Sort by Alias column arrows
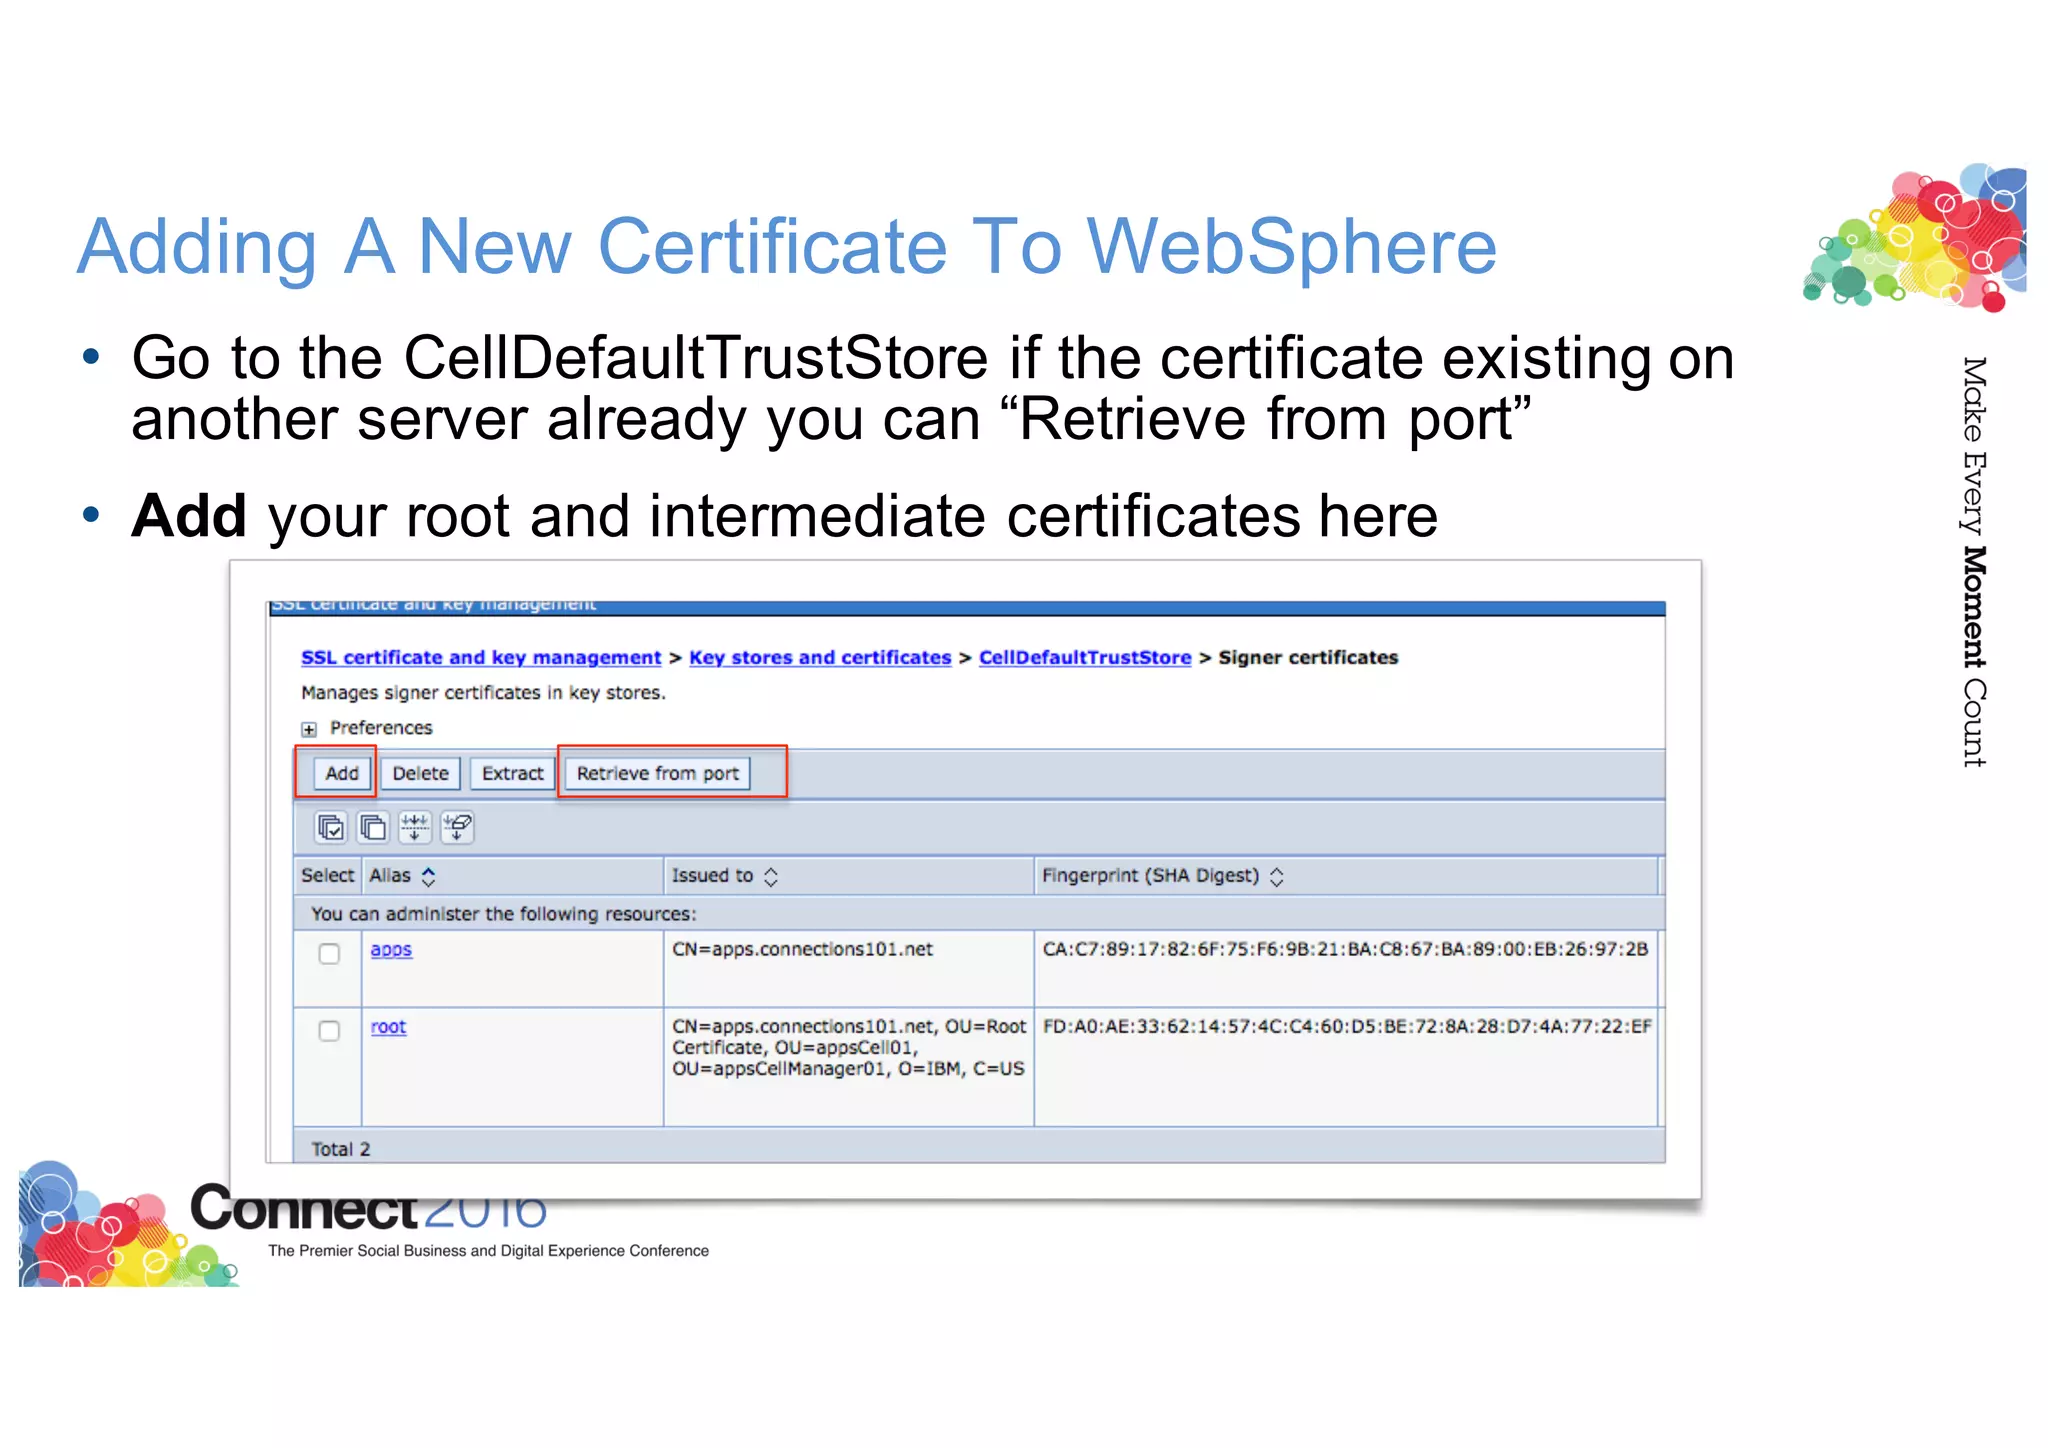 (x=429, y=877)
